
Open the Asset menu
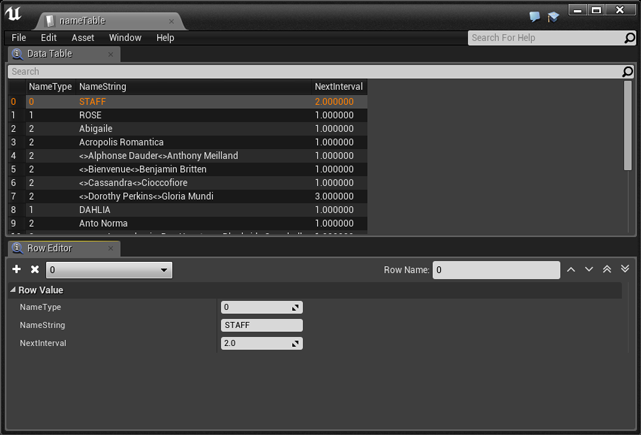click(83, 38)
